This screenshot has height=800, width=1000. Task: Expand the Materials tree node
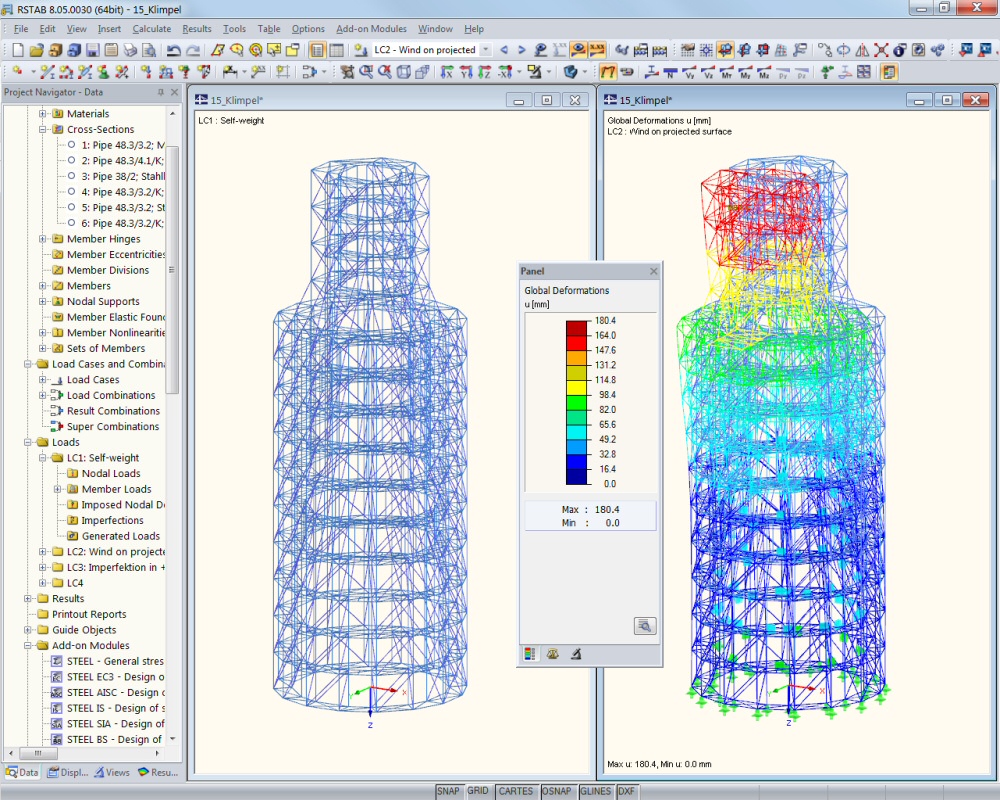point(43,114)
